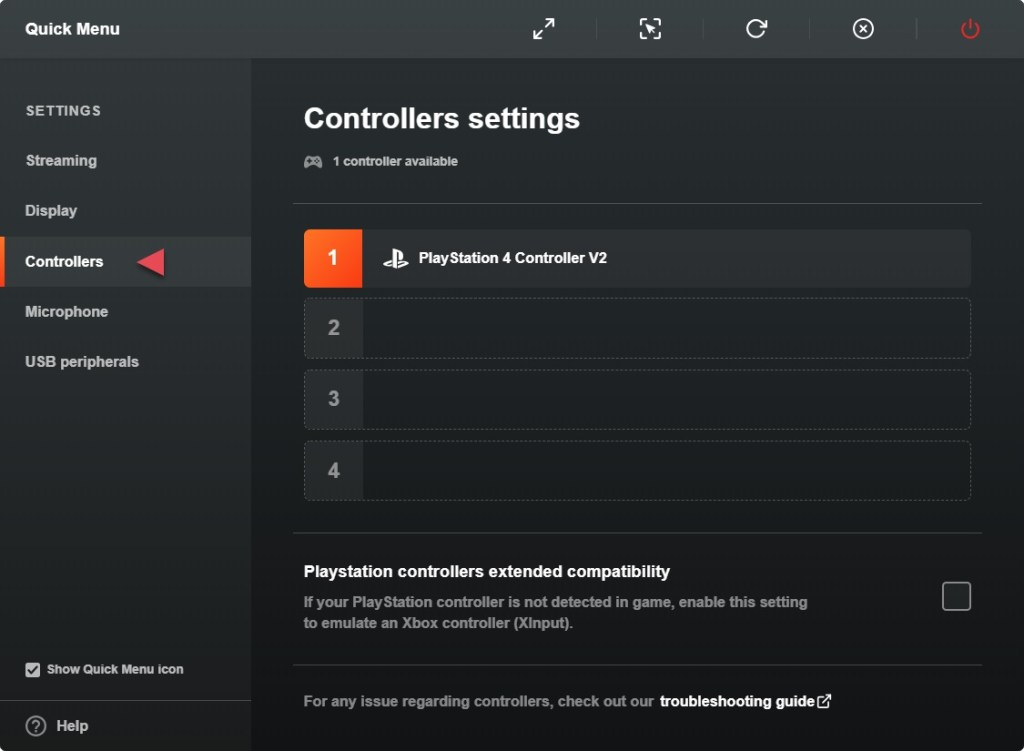Click the external link icon after troubleshooting guide
The width and height of the screenshot is (1024, 751).
tap(824, 701)
